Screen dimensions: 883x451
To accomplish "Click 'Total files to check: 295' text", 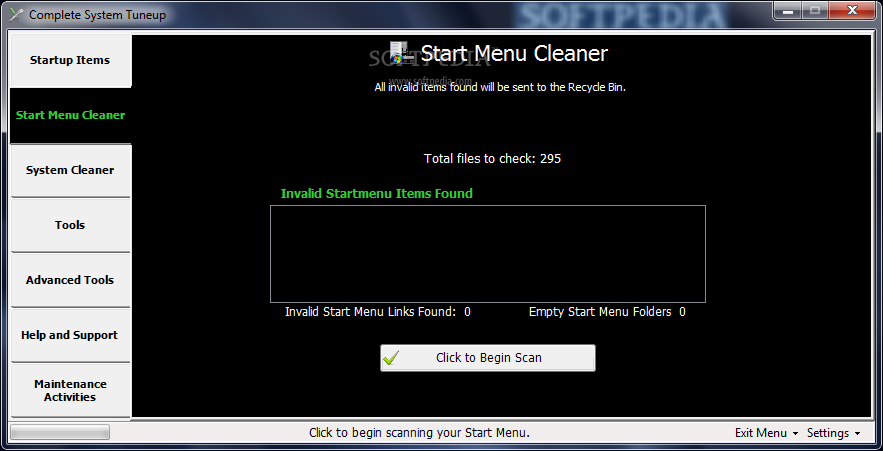I will 492,159.
